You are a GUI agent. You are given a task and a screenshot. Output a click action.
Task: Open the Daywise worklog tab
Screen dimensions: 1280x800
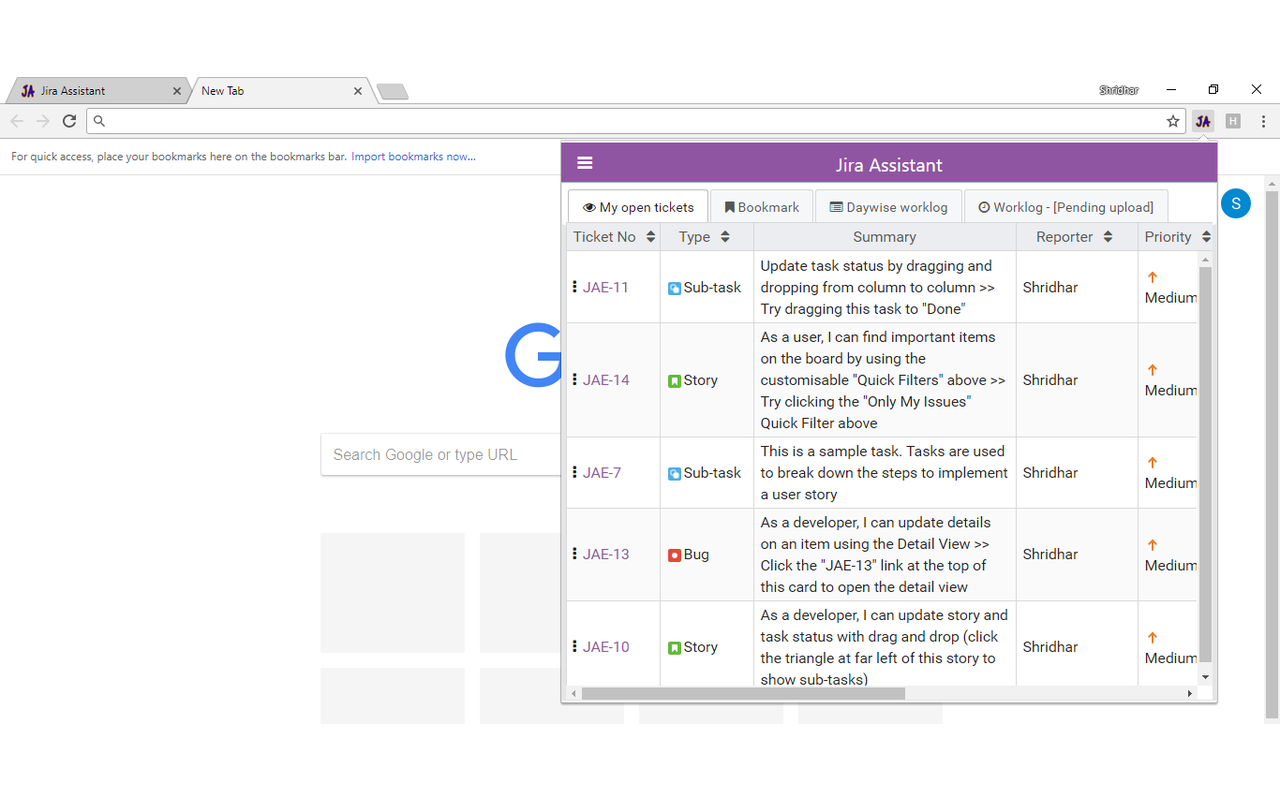[889, 207]
